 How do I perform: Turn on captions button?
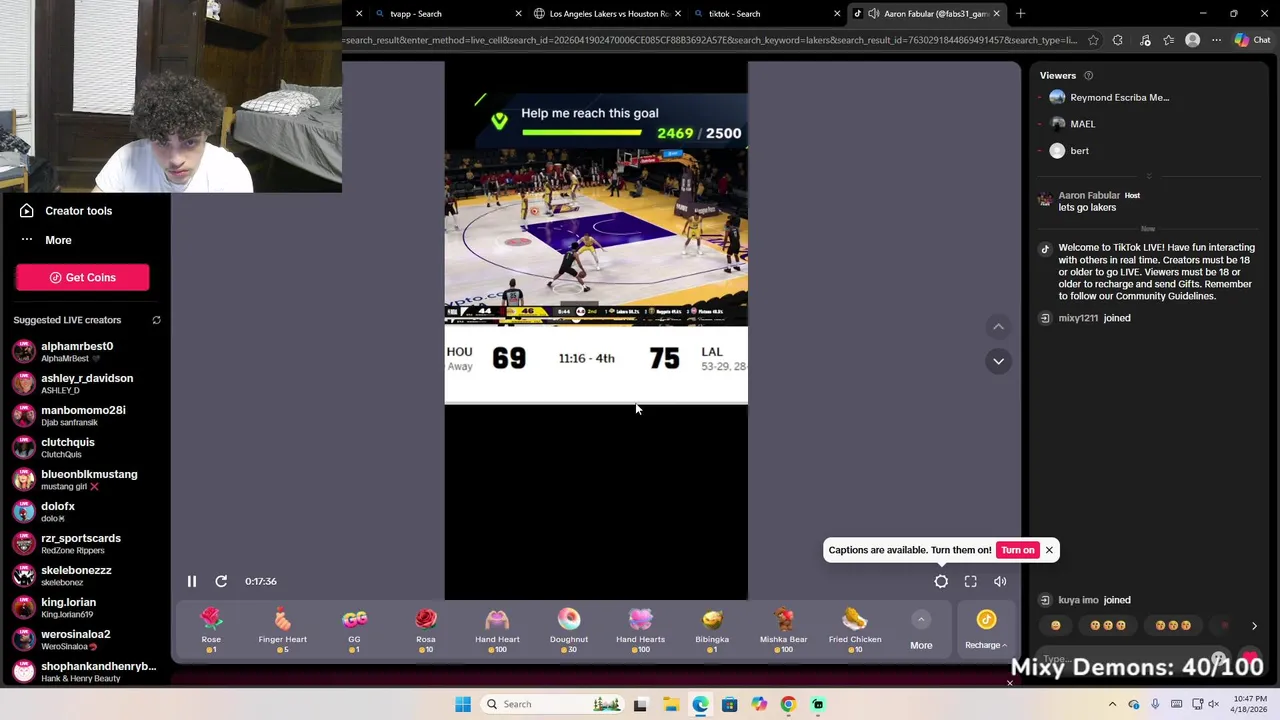coord(1017,550)
